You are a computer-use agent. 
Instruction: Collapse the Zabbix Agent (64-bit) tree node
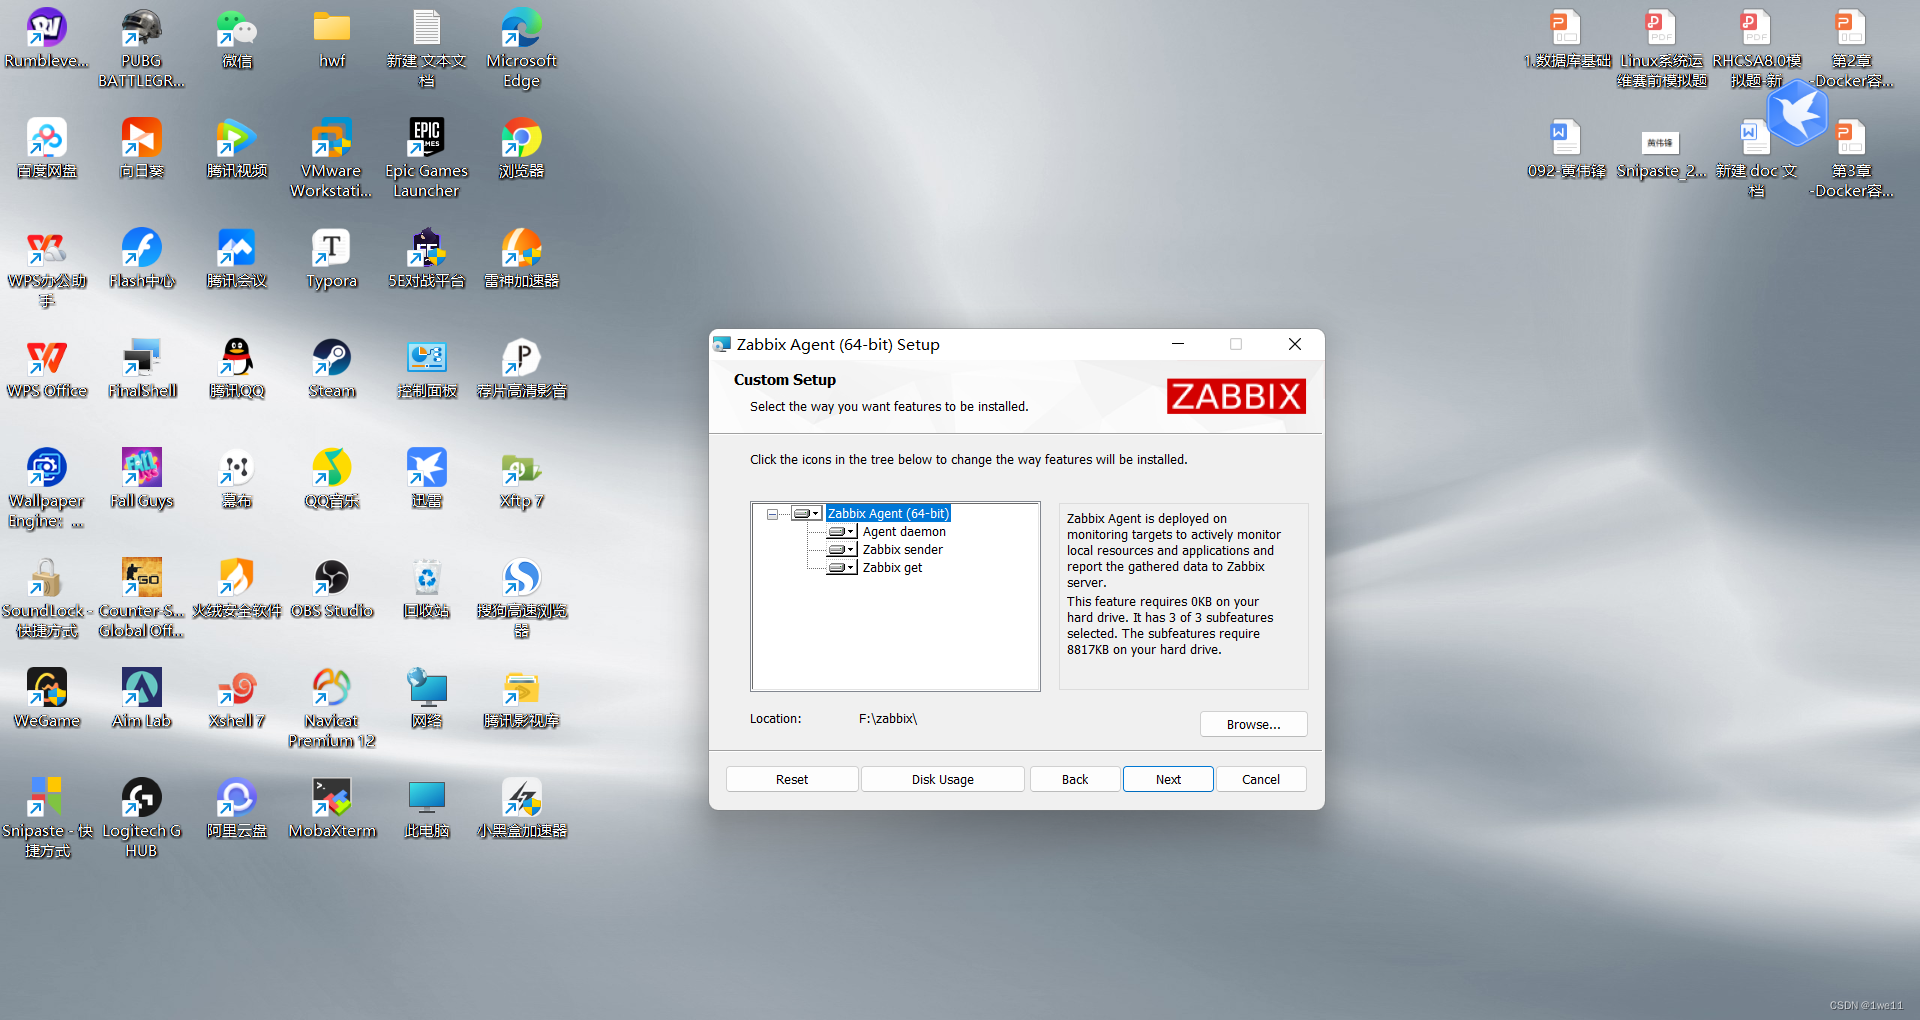point(772,514)
